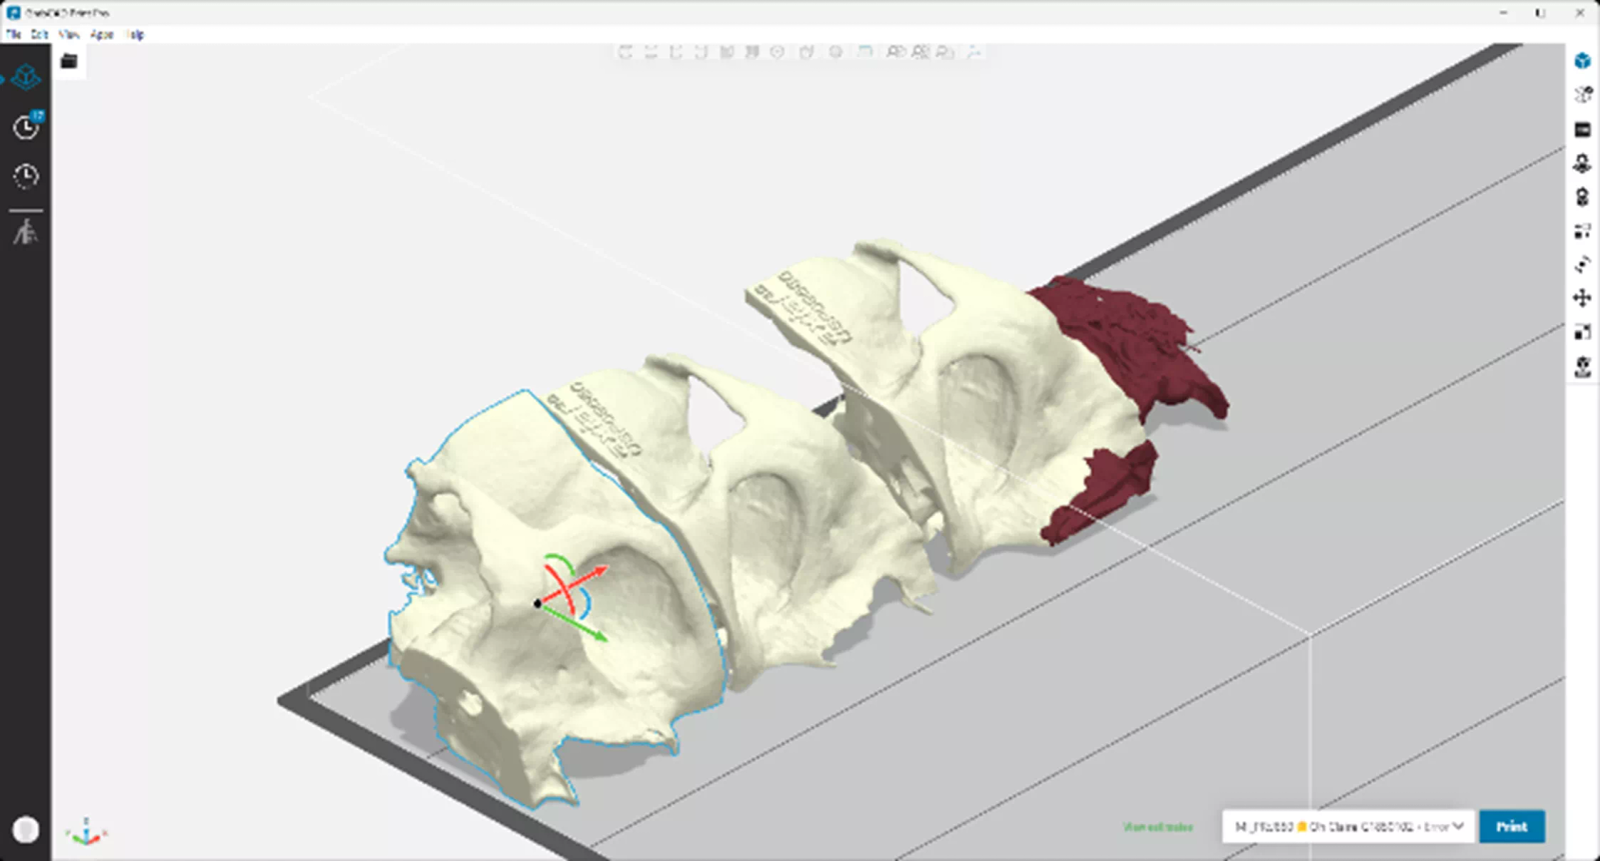The image size is (1600, 861).
Task: Open the View estimates link
Action: coord(1158,827)
